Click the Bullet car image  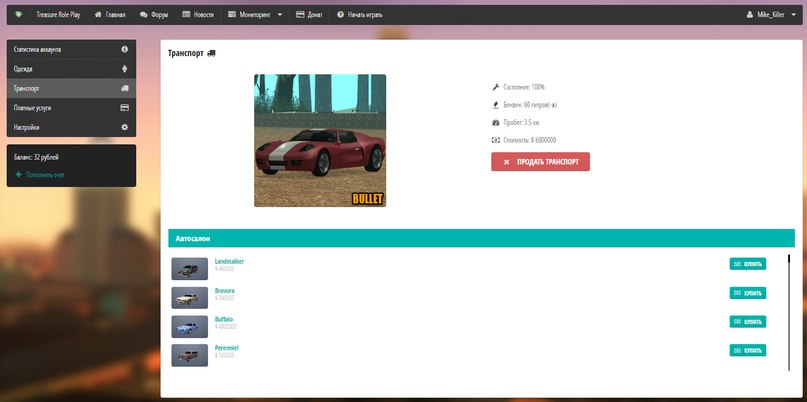[320, 141]
